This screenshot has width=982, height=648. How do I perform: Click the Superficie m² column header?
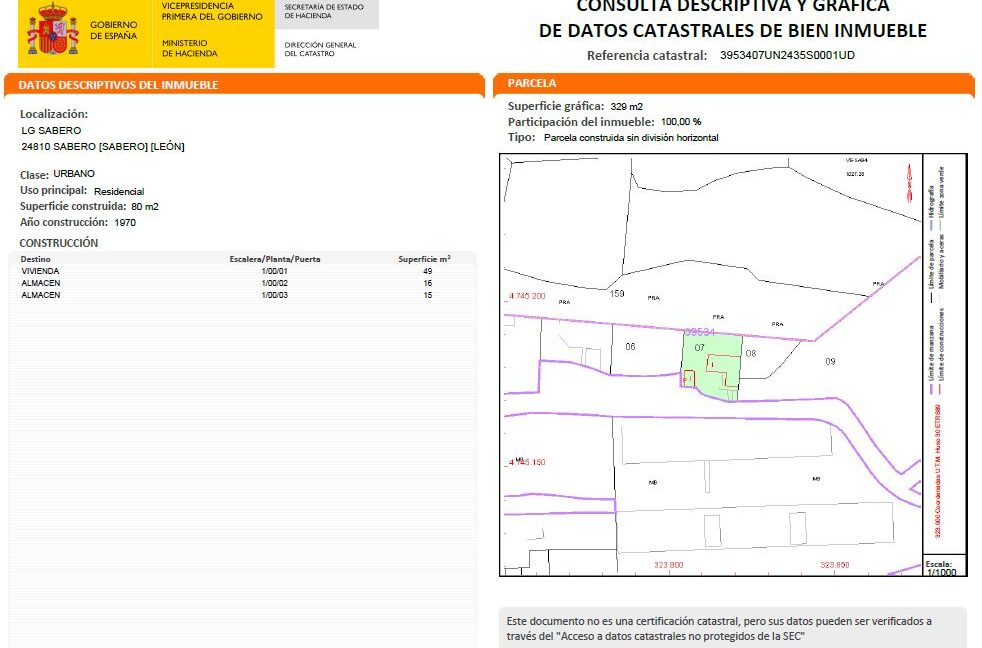[x=424, y=259]
